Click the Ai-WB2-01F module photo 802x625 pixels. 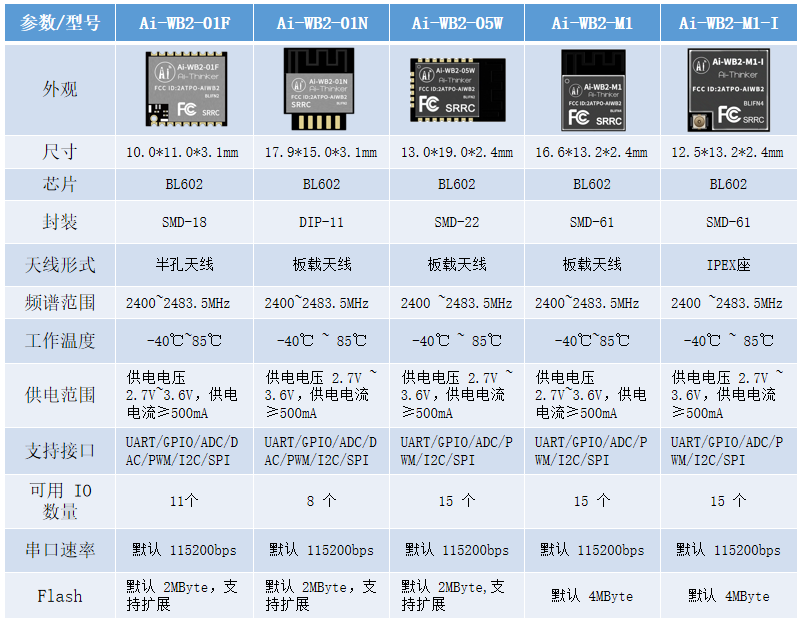186,89
